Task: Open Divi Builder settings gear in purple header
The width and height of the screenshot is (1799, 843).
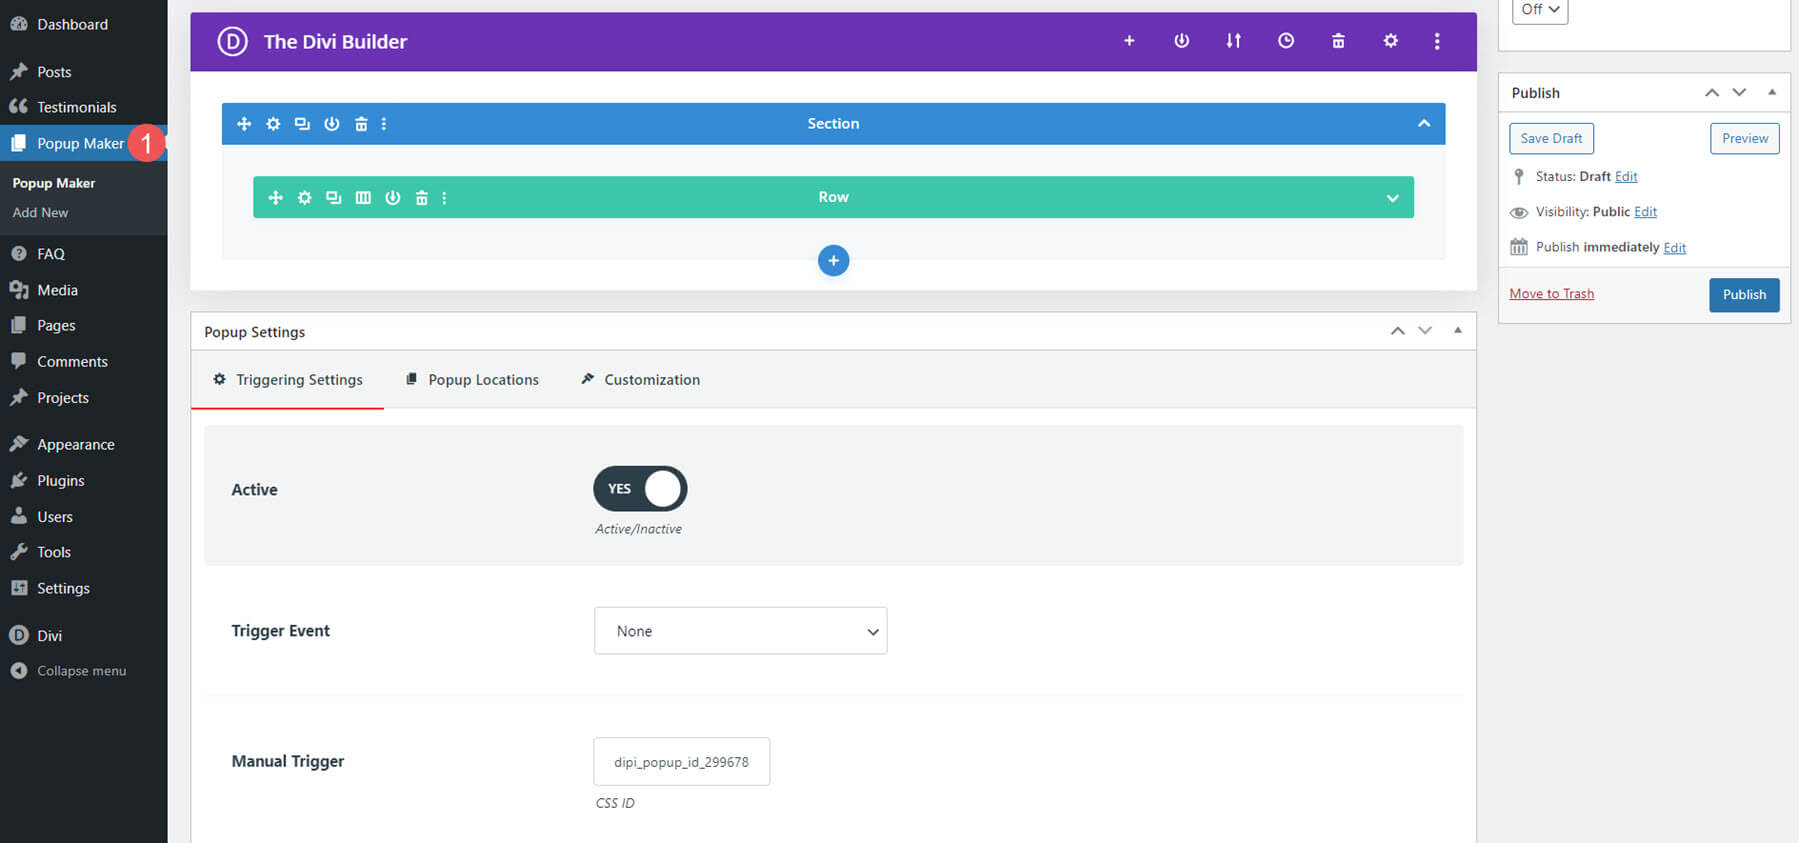Action: tap(1390, 41)
